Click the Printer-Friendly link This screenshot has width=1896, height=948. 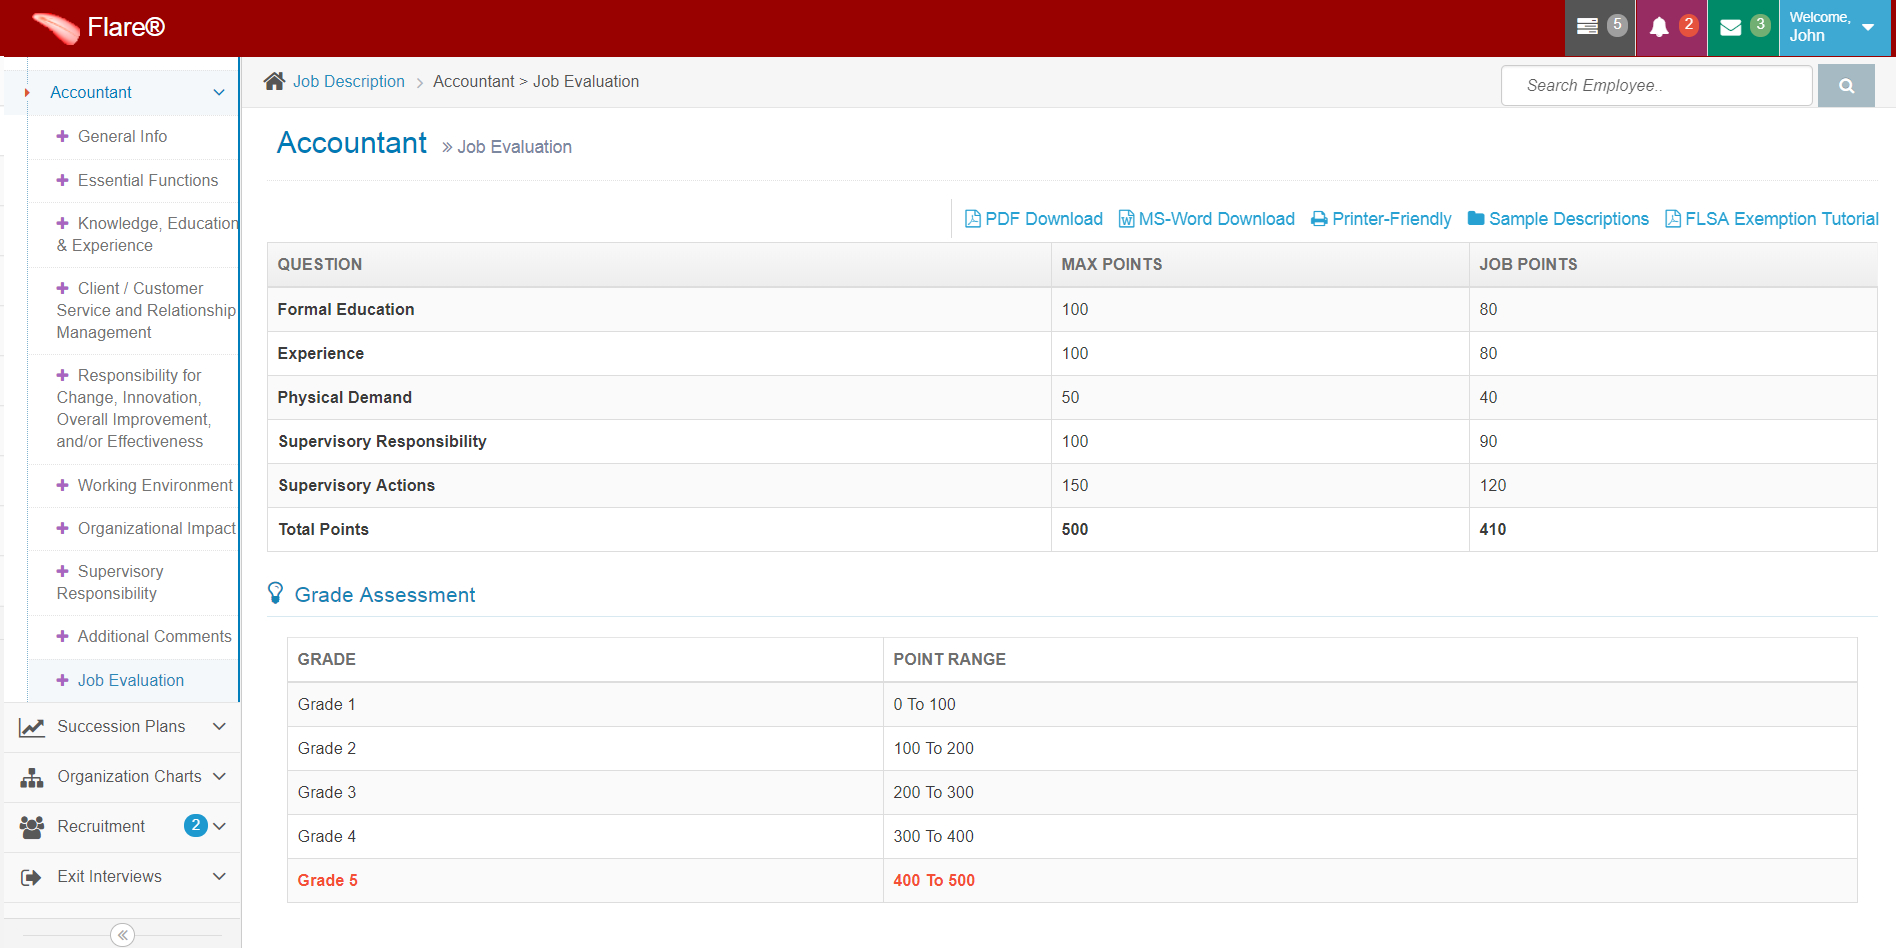coord(1392,219)
